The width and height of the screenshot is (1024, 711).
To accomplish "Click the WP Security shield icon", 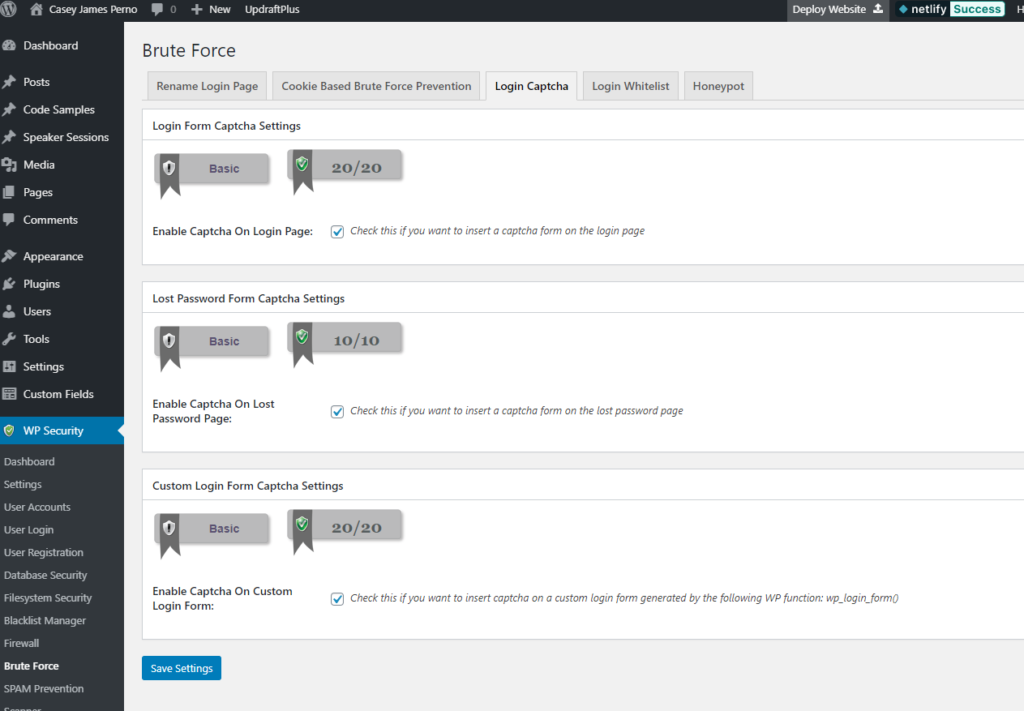I will coord(9,430).
